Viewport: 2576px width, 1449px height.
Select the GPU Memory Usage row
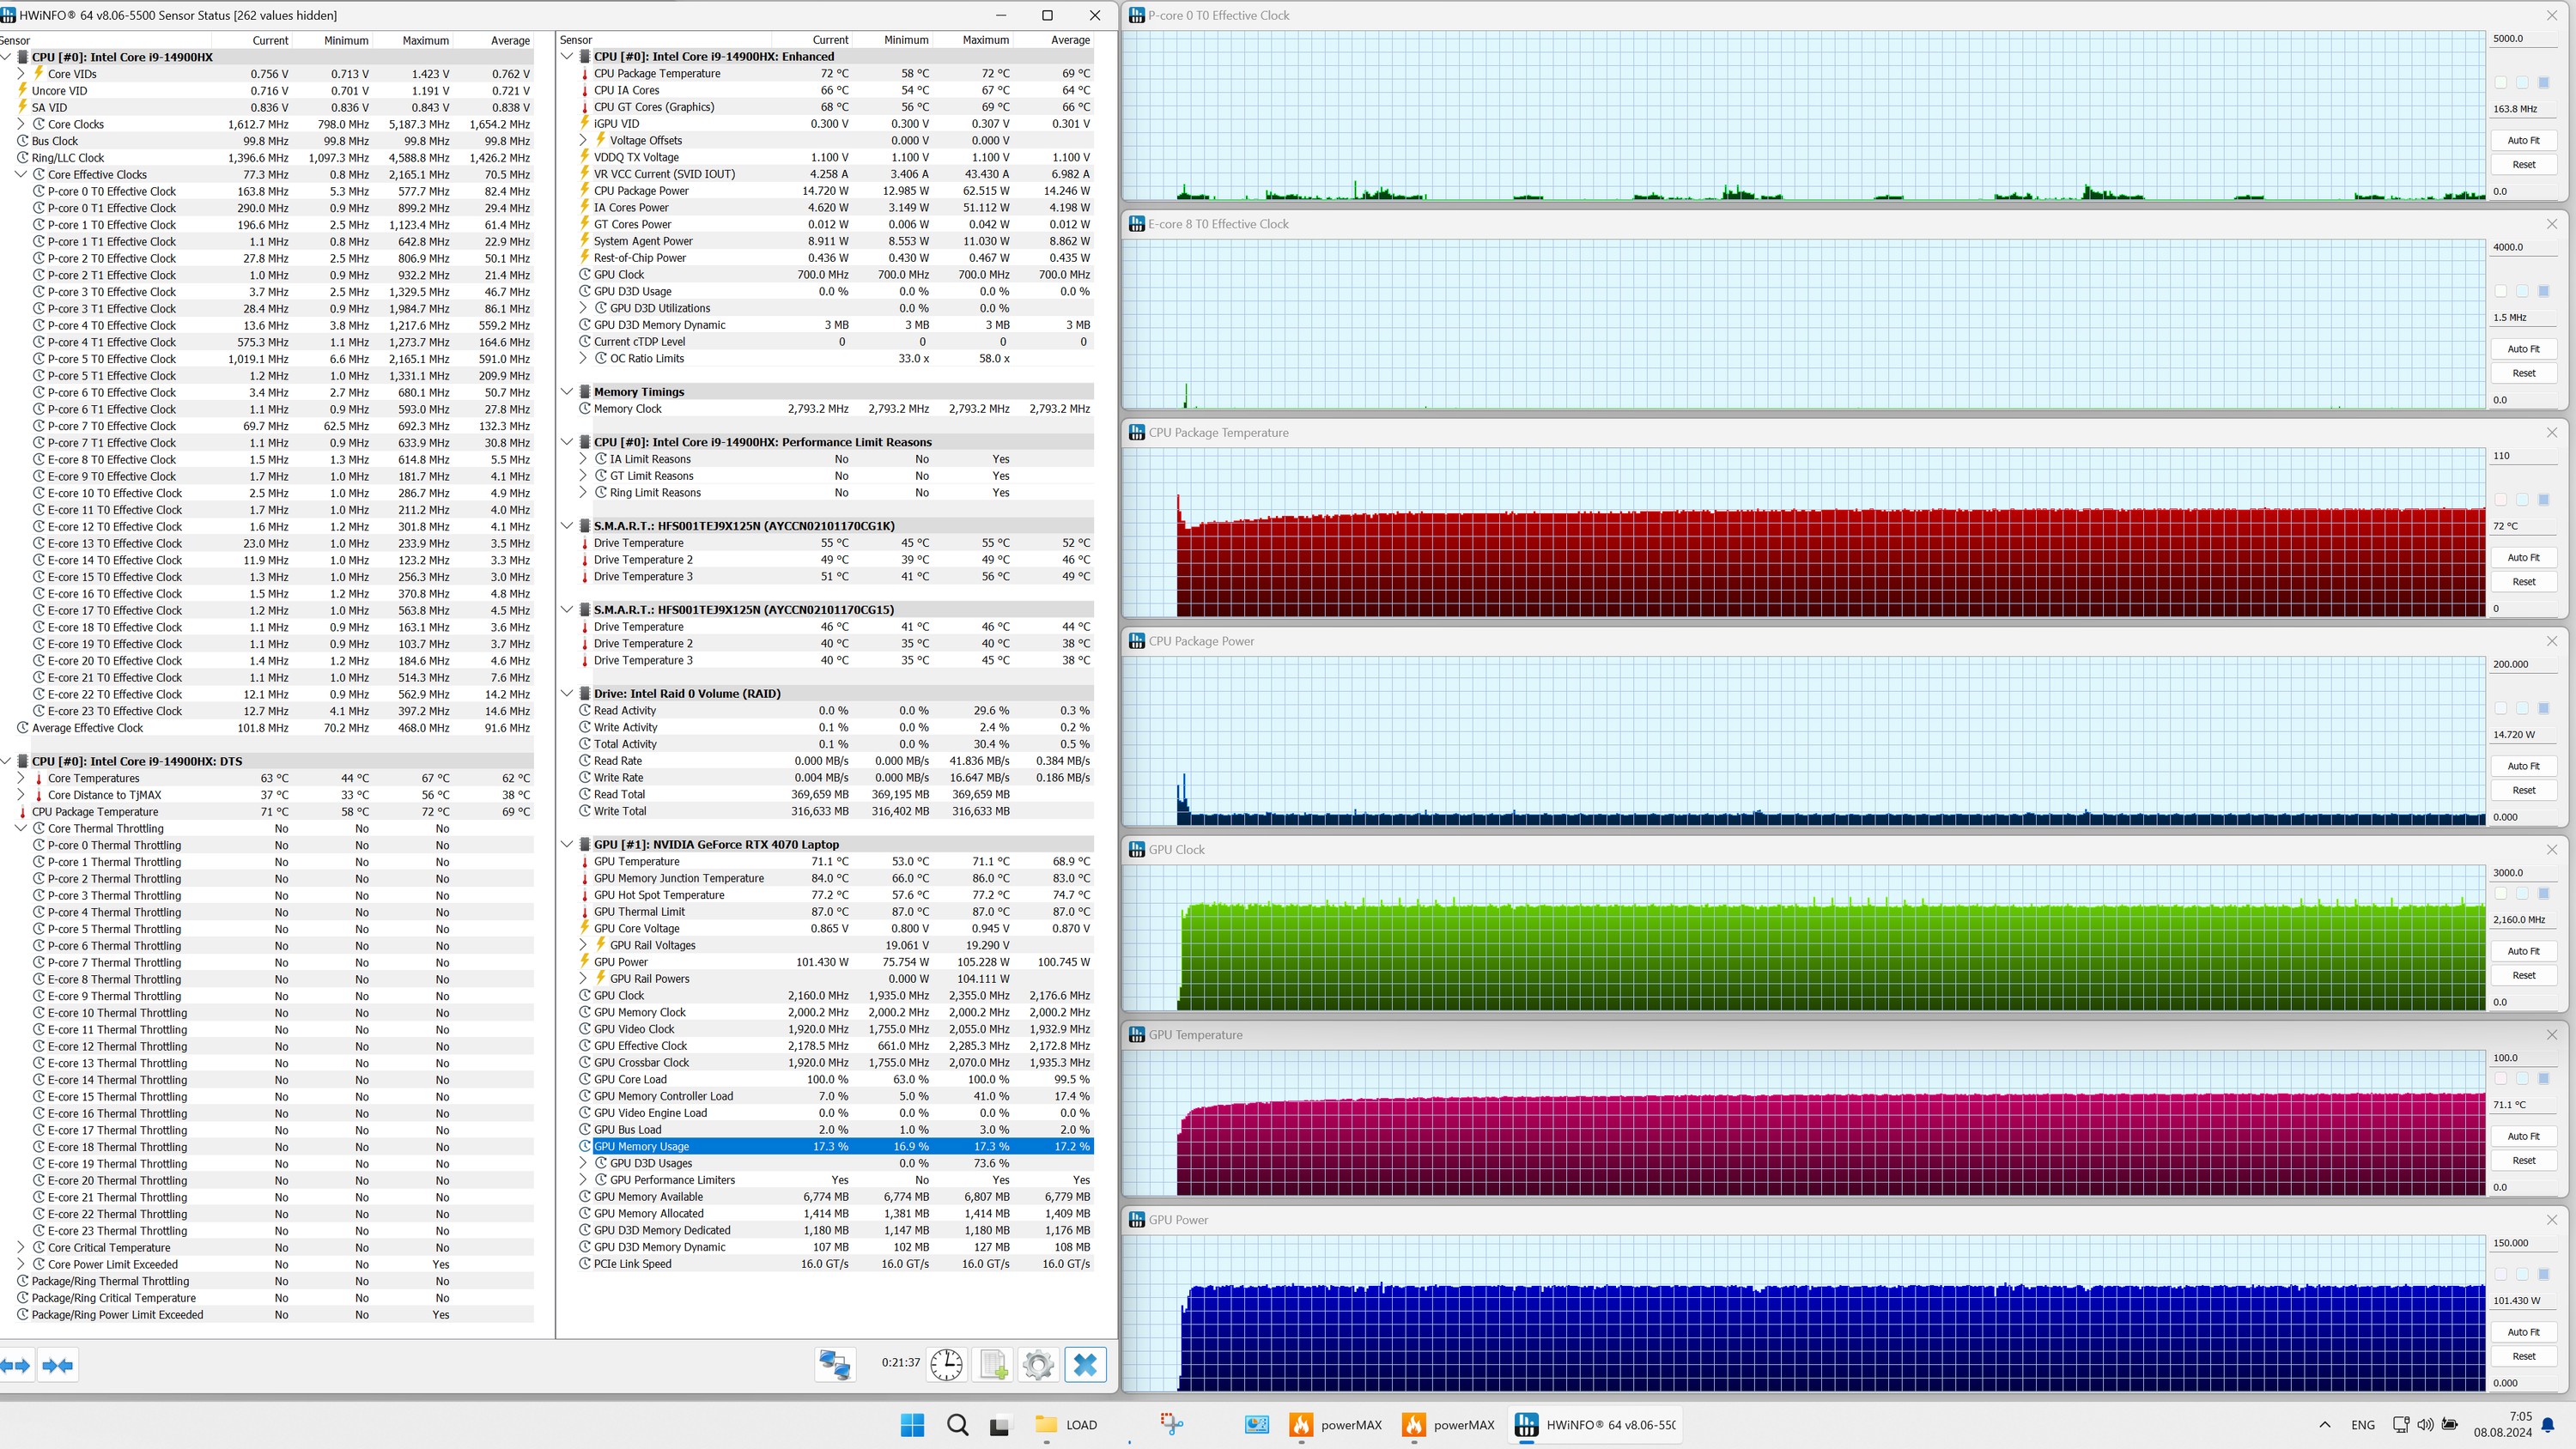tap(641, 1146)
